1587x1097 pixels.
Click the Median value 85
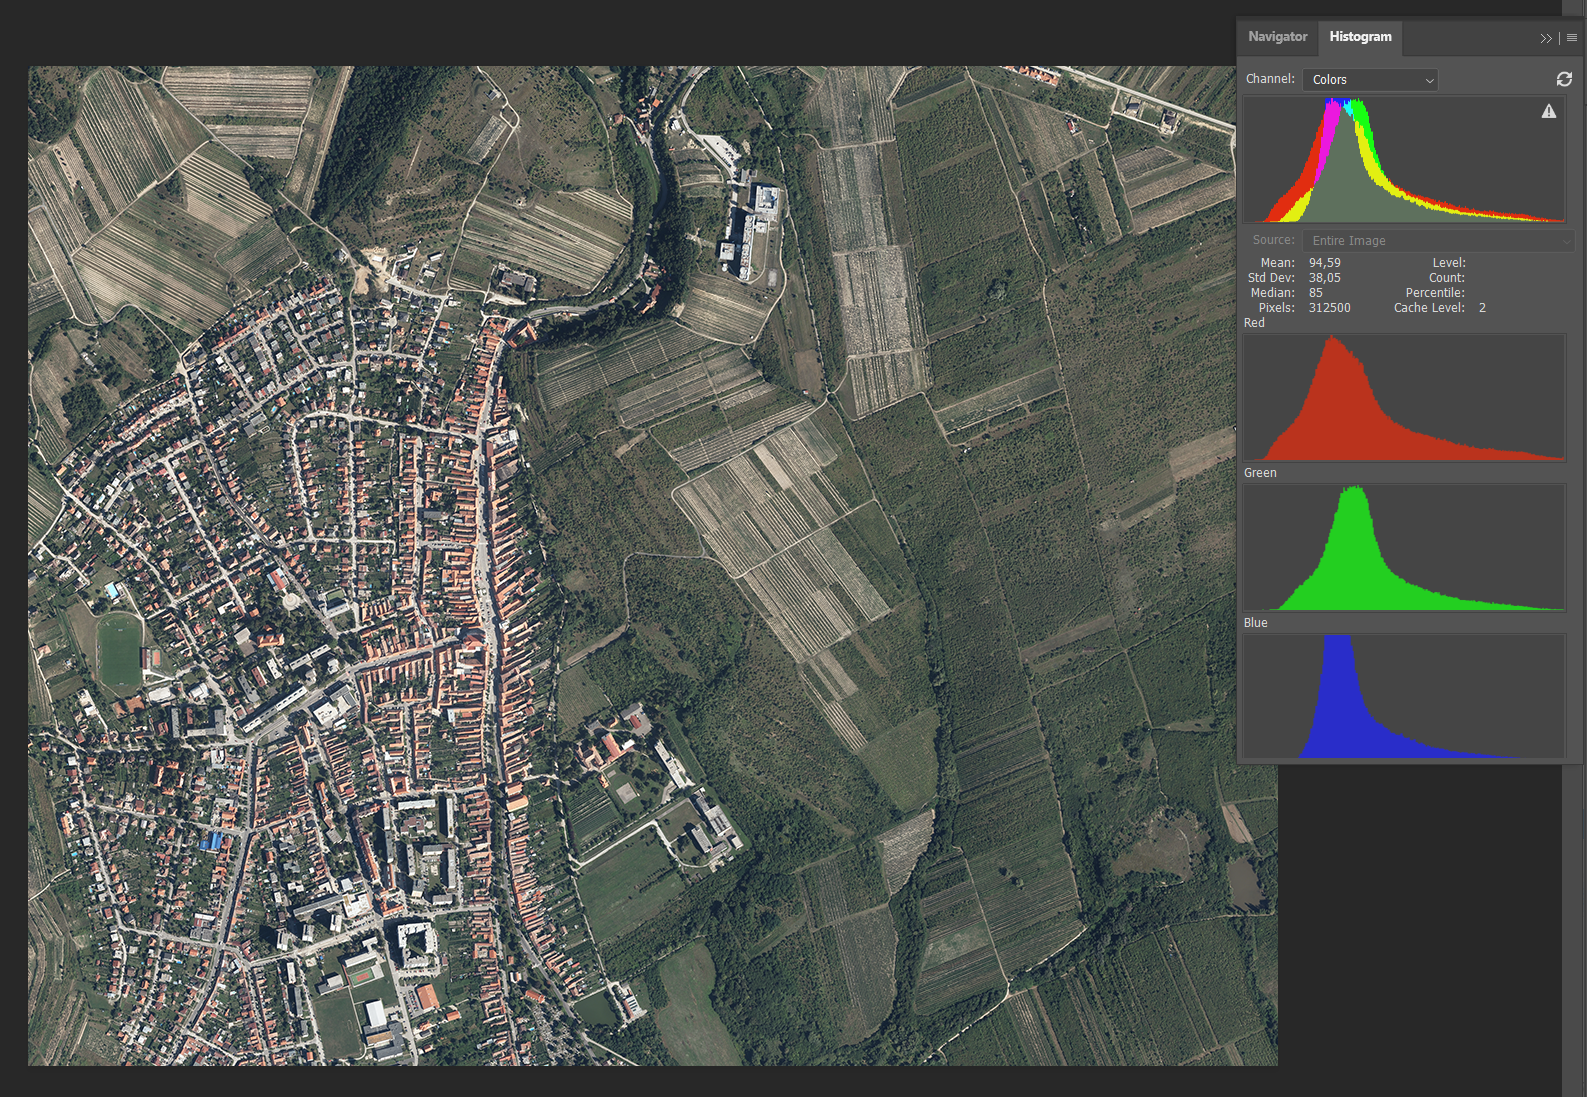coord(1316,293)
